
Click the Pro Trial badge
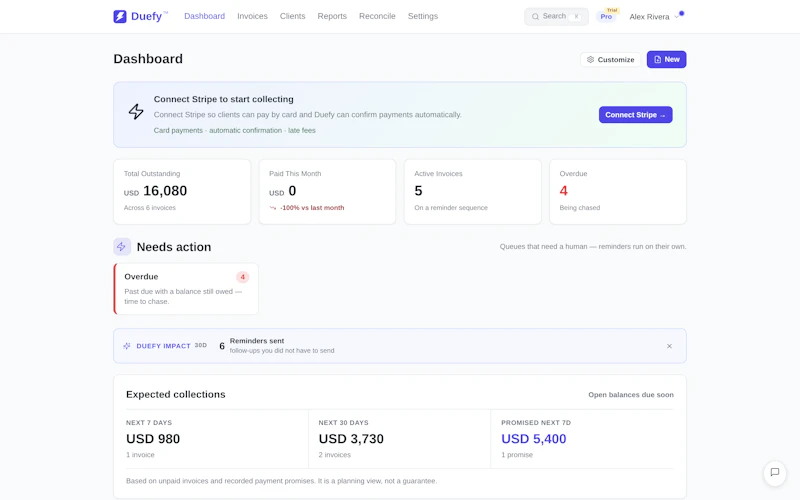607,15
